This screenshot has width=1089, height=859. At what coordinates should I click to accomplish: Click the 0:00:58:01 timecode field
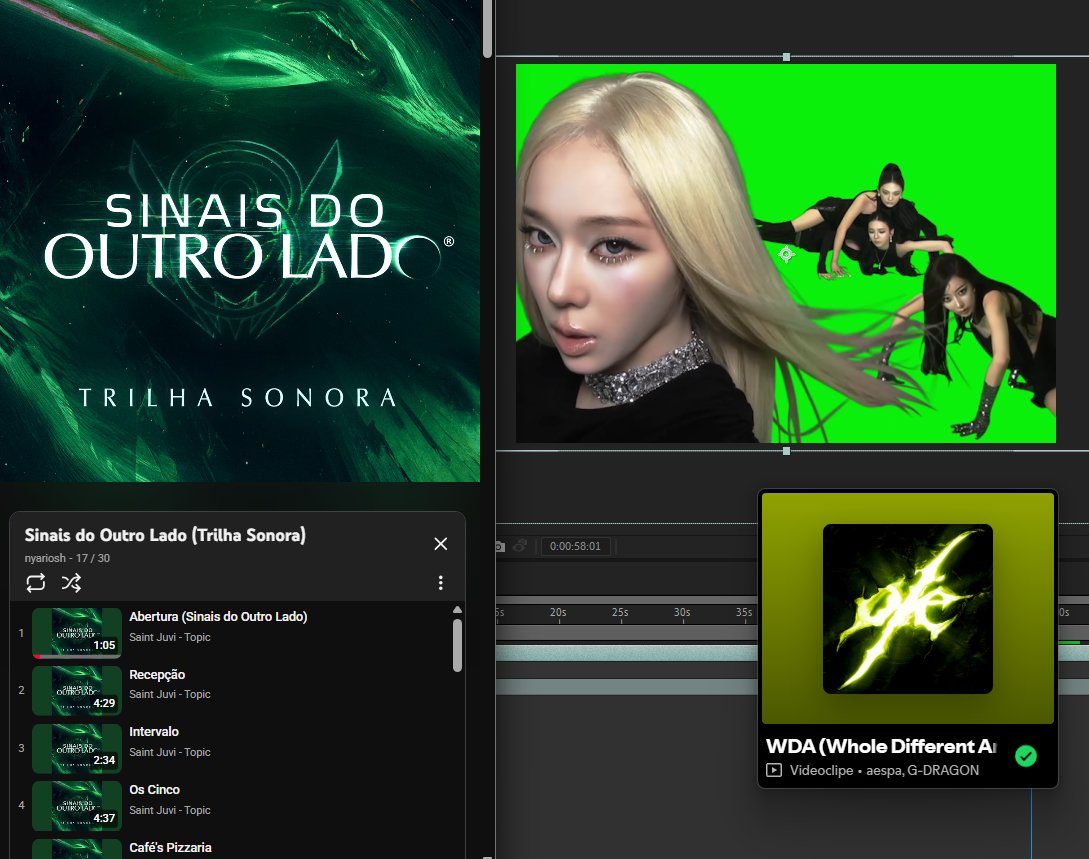(x=575, y=546)
